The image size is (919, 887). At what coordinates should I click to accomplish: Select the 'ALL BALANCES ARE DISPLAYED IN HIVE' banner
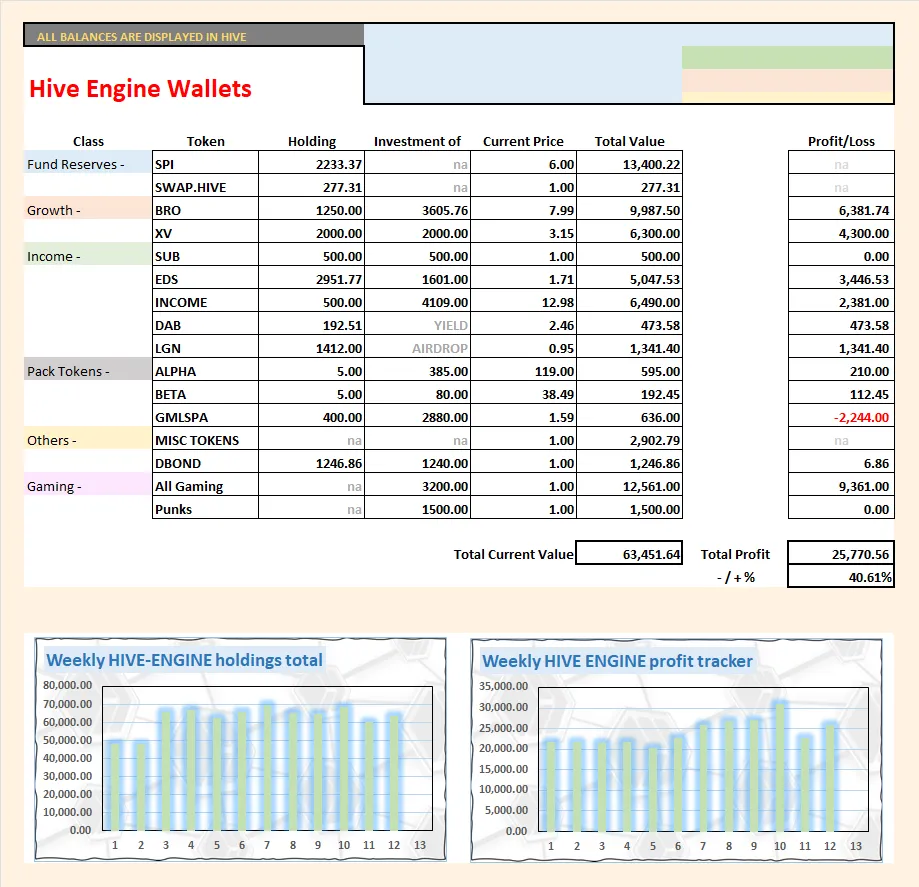tap(193, 36)
